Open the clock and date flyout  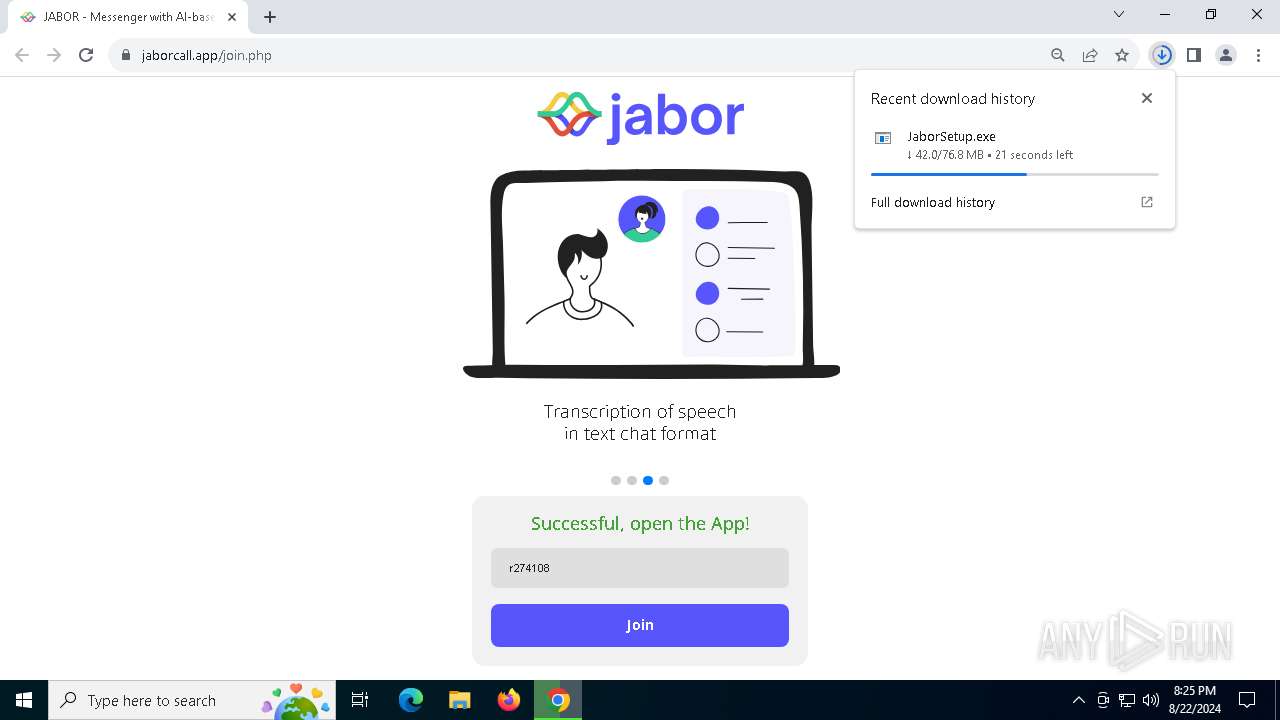pyautogui.click(x=1195, y=700)
